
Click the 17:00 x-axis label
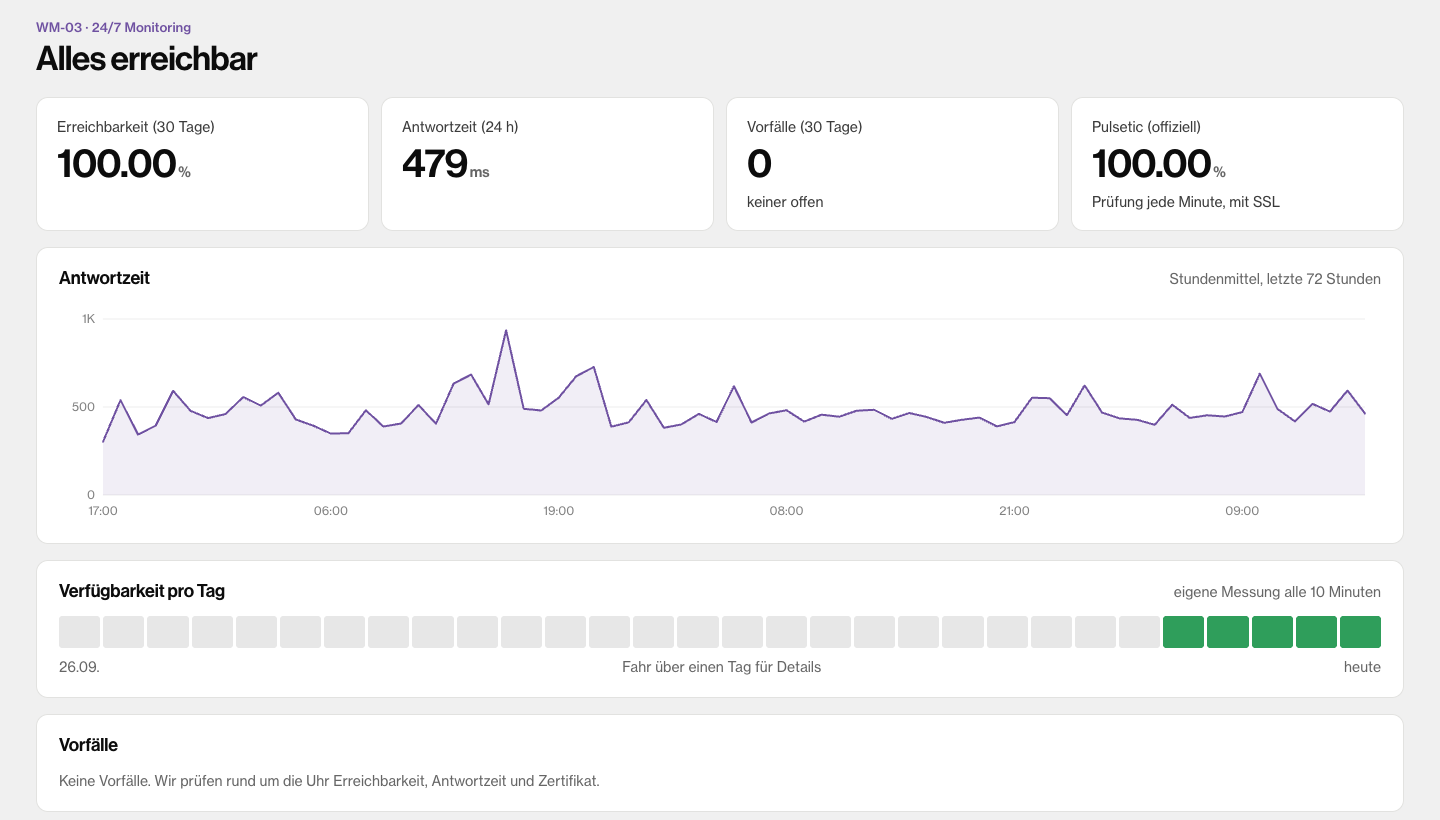pyautogui.click(x=103, y=511)
